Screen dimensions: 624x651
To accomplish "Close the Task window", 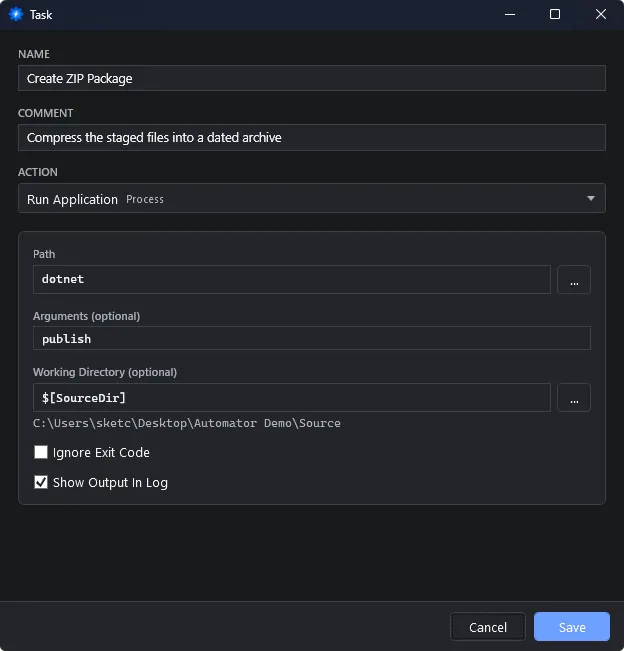I will 600,15.
